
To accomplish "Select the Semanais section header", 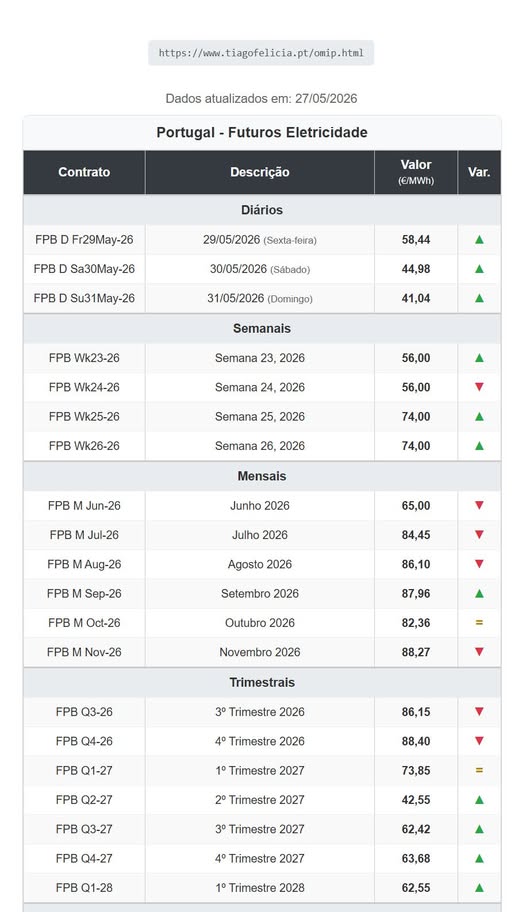I will [x=262, y=329].
